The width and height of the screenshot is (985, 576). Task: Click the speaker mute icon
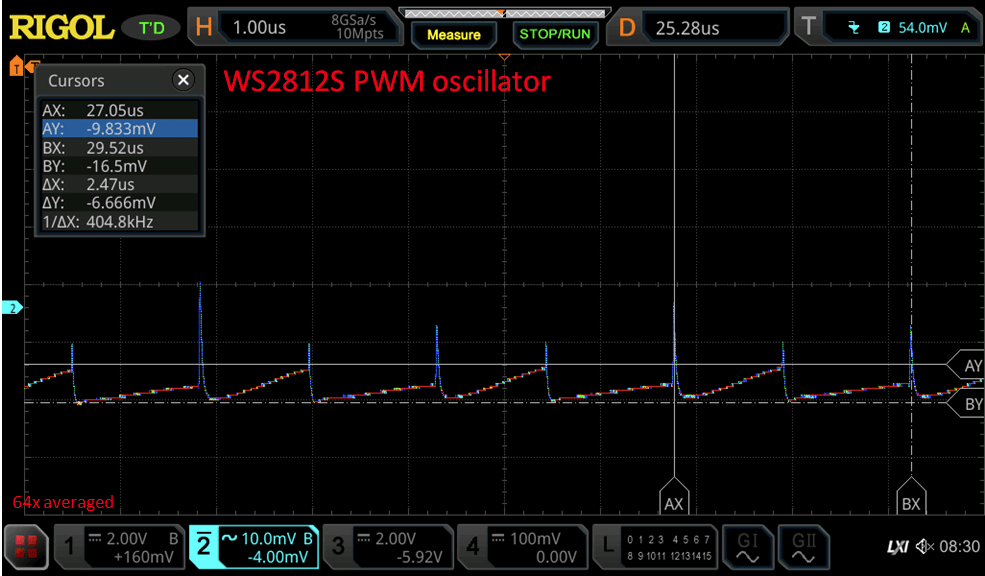[x=924, y=546]
